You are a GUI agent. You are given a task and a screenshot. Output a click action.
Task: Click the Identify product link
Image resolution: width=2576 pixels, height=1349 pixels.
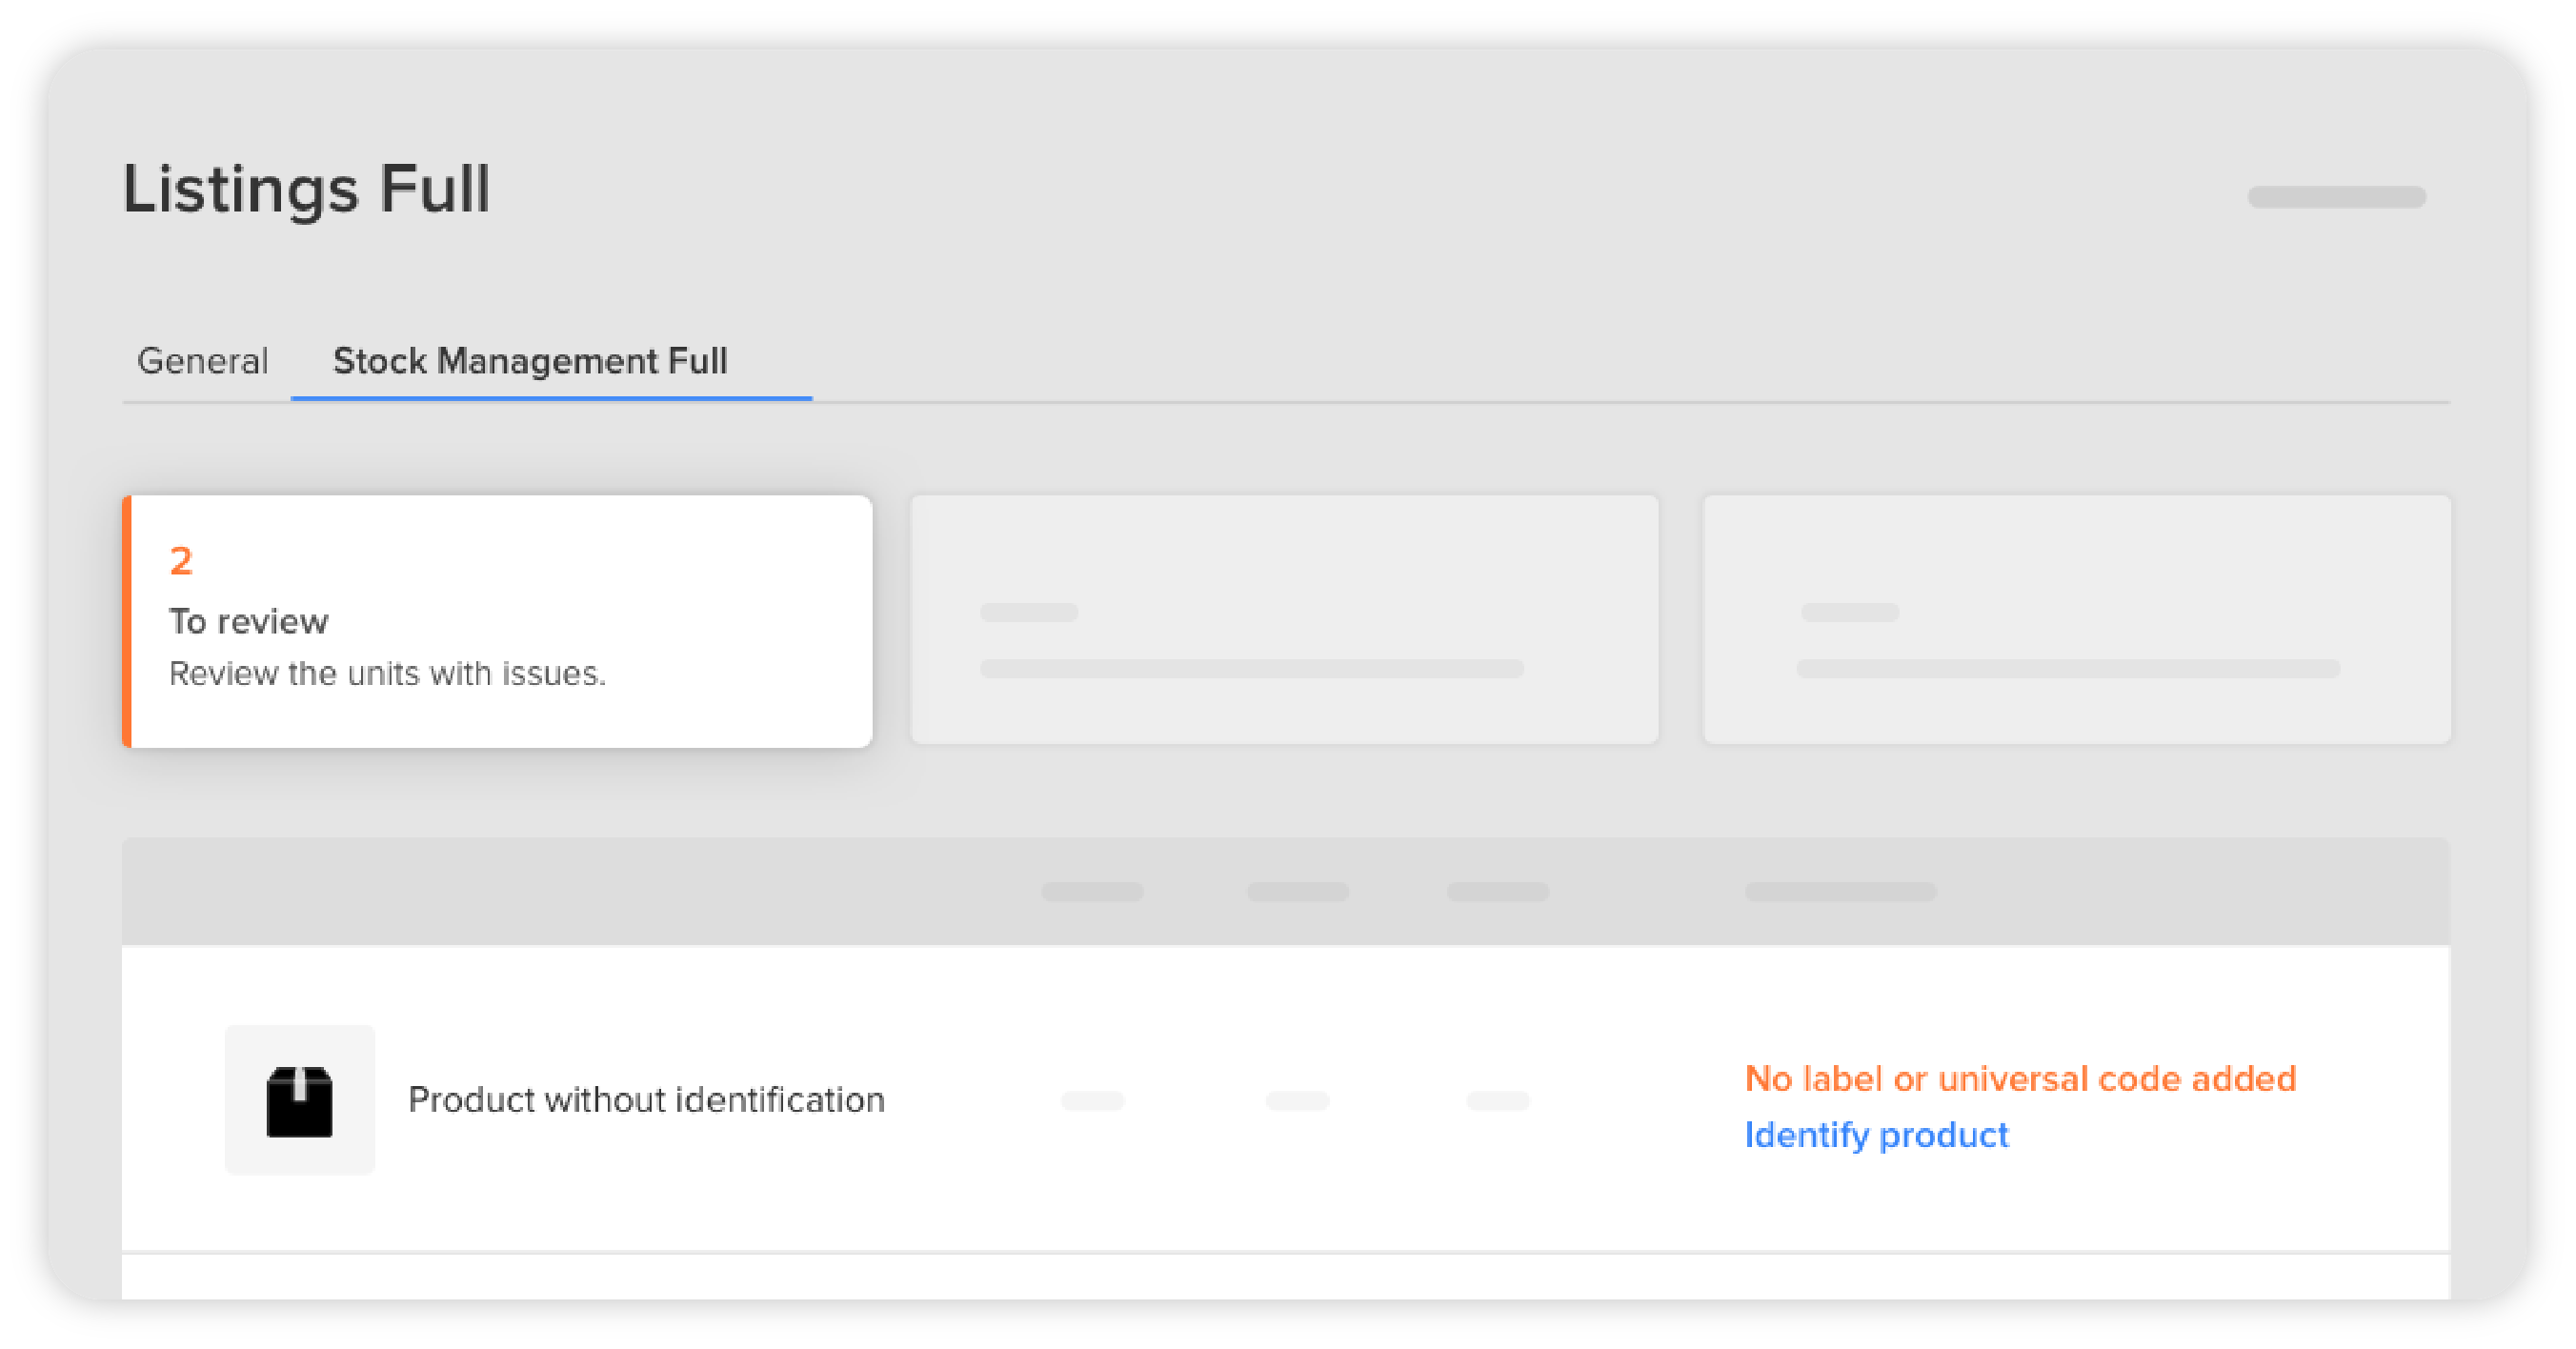1876,1135
